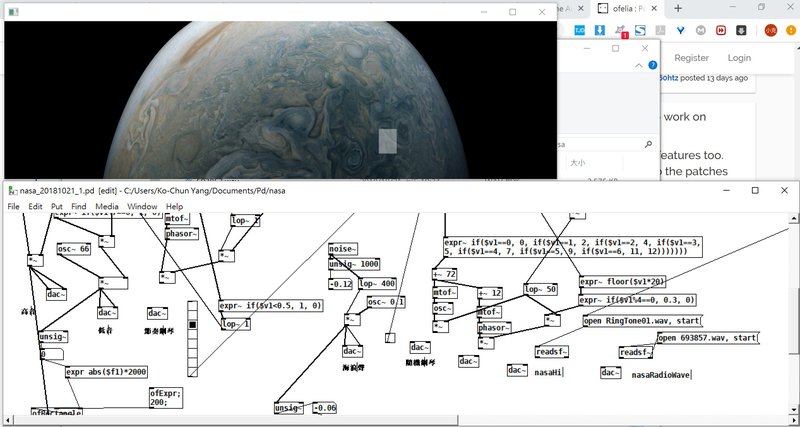
Task: Click the extension icon with red badge
Action: coord(621,31)
